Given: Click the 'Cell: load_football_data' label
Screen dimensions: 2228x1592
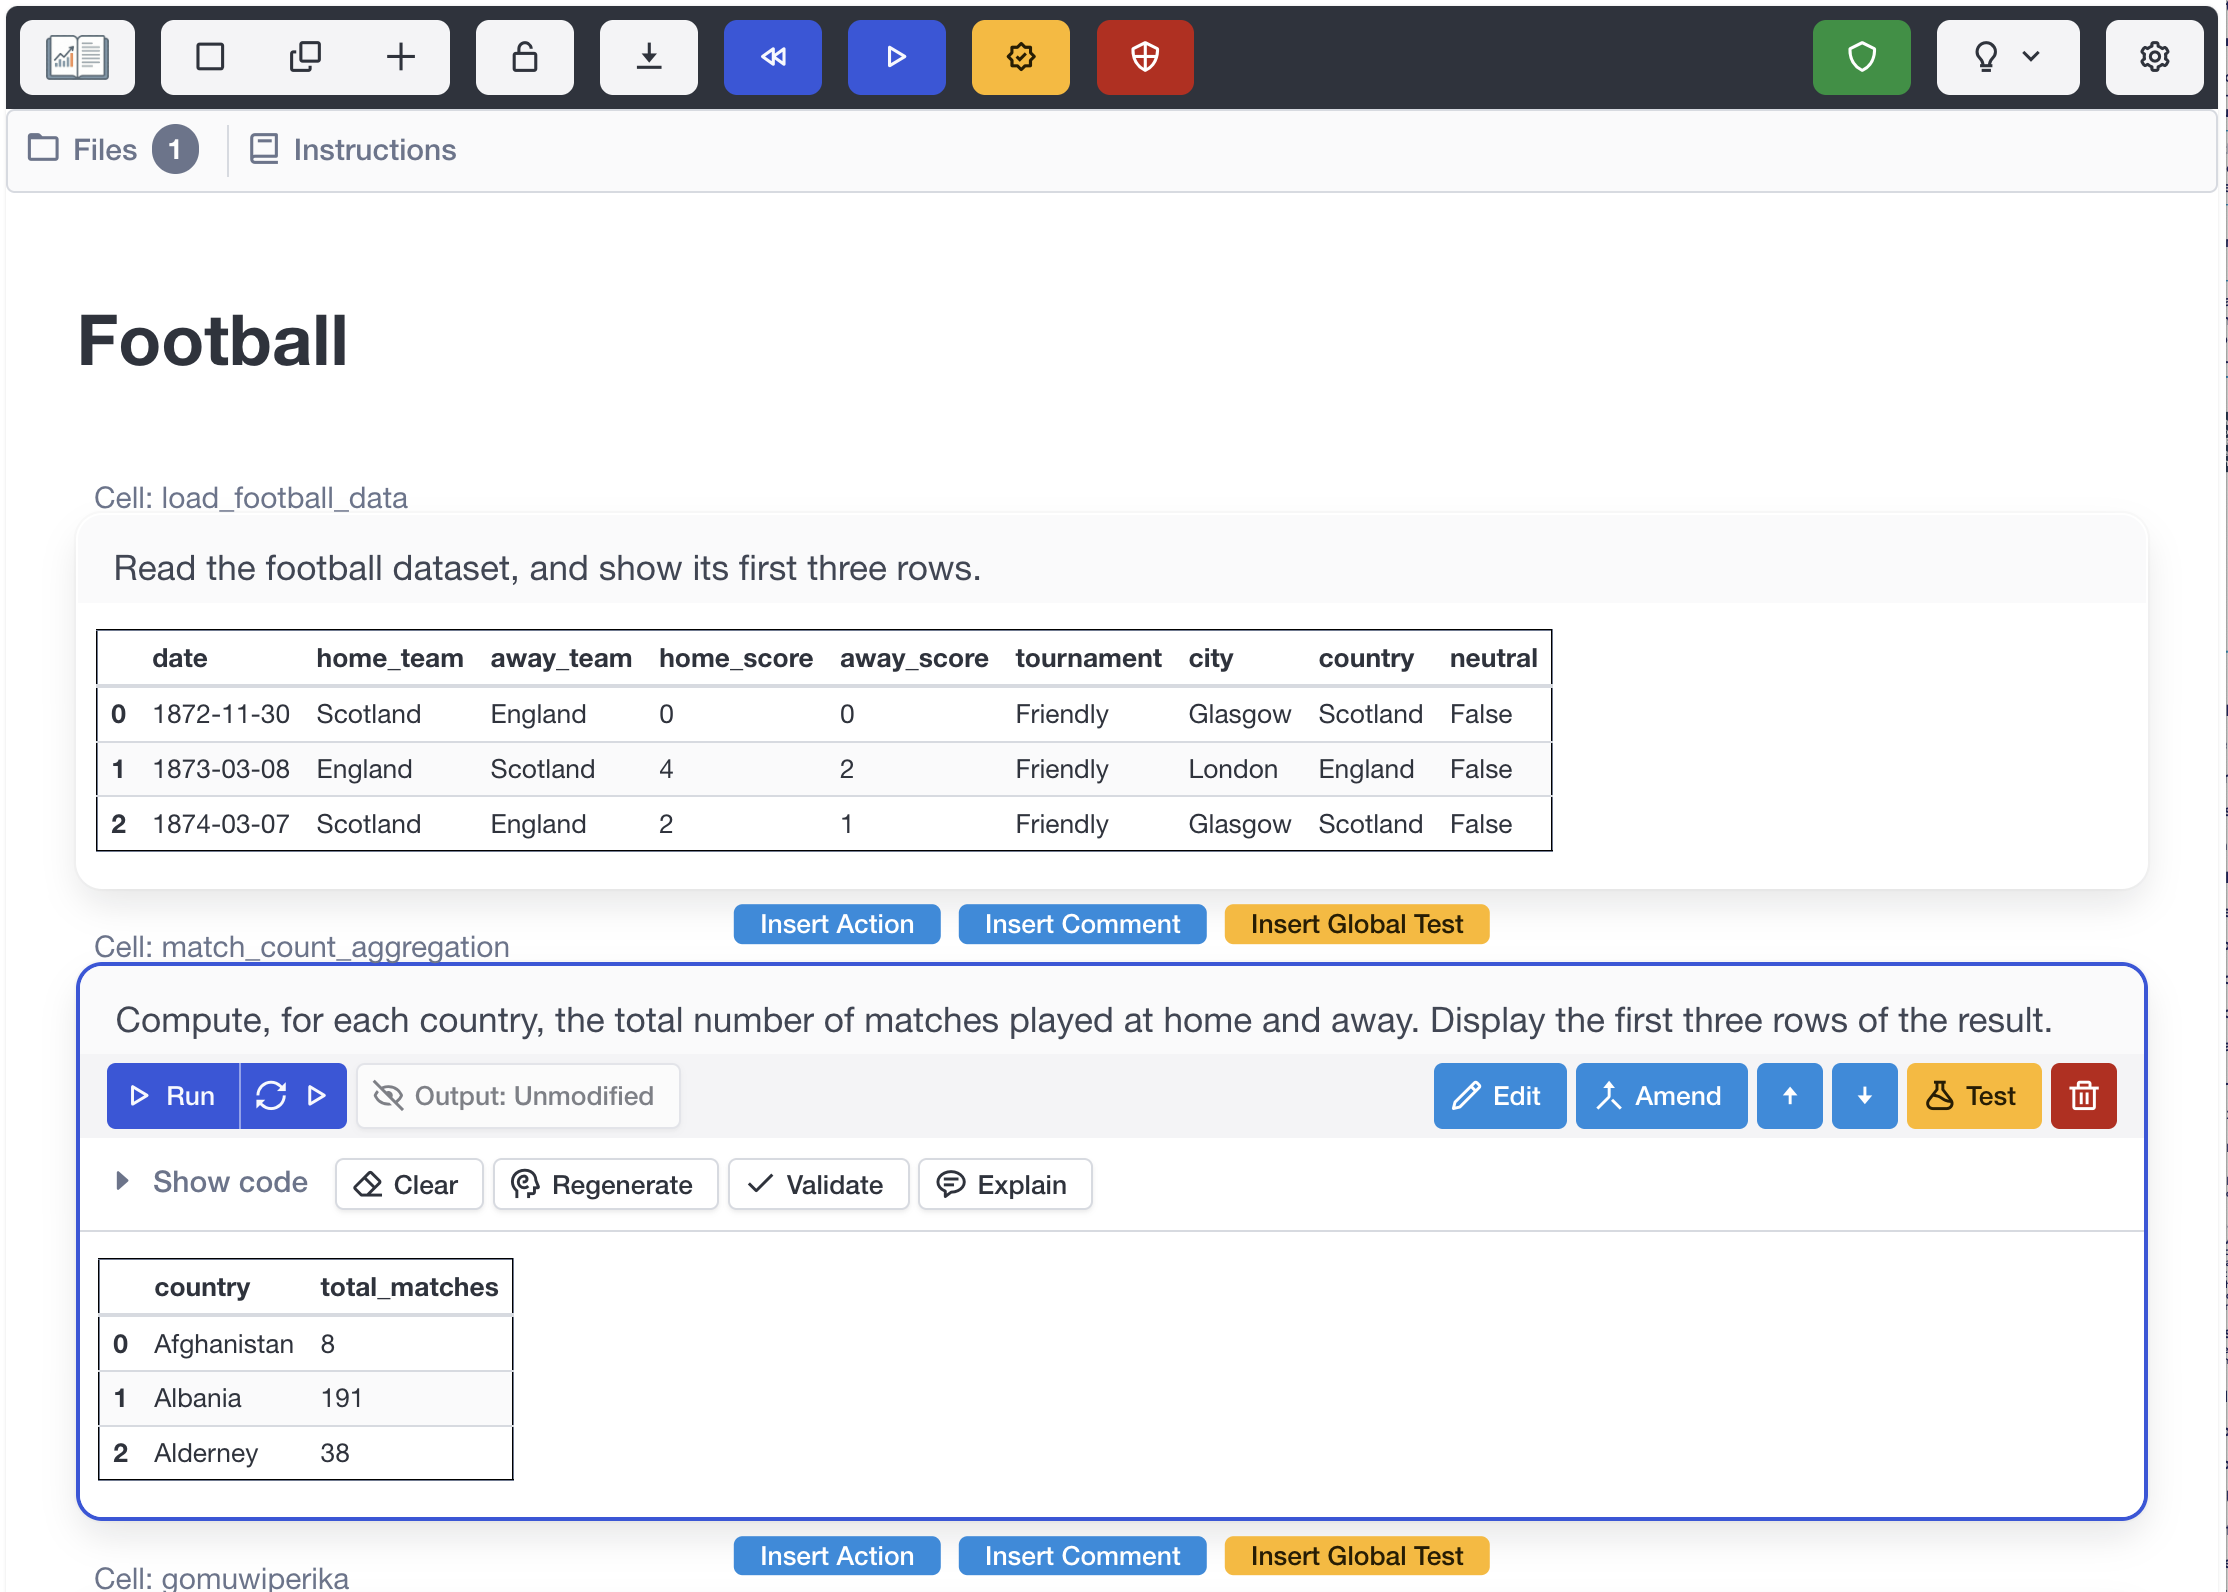Looking at the screenshot, I should [251, 498].
